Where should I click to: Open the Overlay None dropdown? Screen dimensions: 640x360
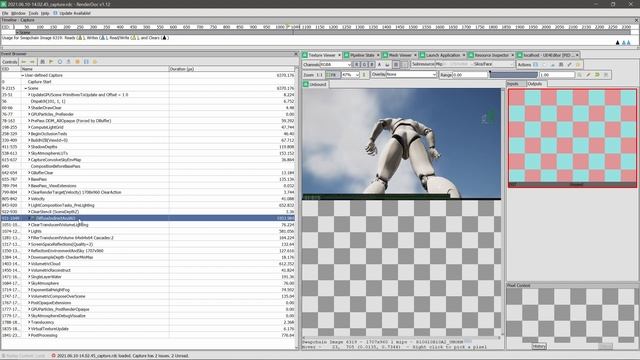pos(411,75)
